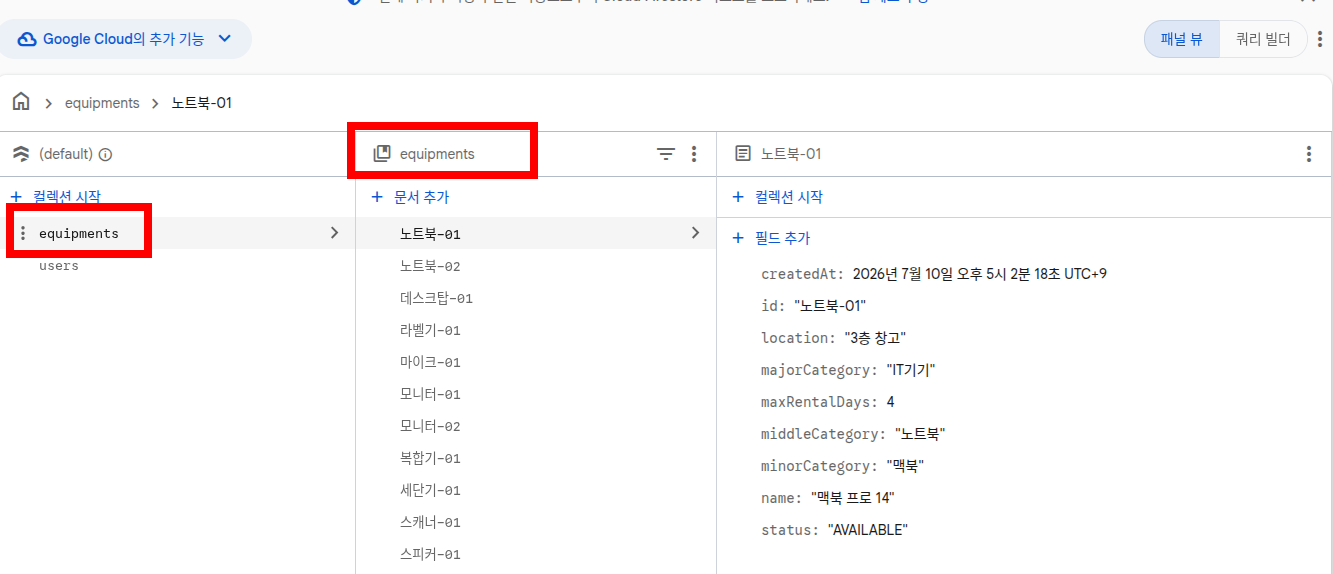Click the middleCategory value "노트북"
This screenshot has width=1333, height=574.
coord(920,434)
